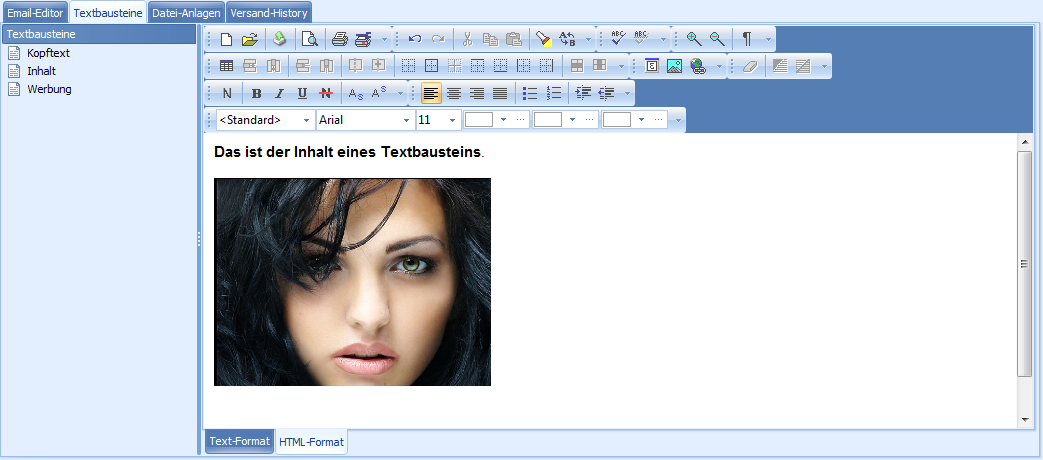Viewport: 1043px width, 460px height.
Task: Insert a table with the grid icon
Action: (x=227, y=66)
